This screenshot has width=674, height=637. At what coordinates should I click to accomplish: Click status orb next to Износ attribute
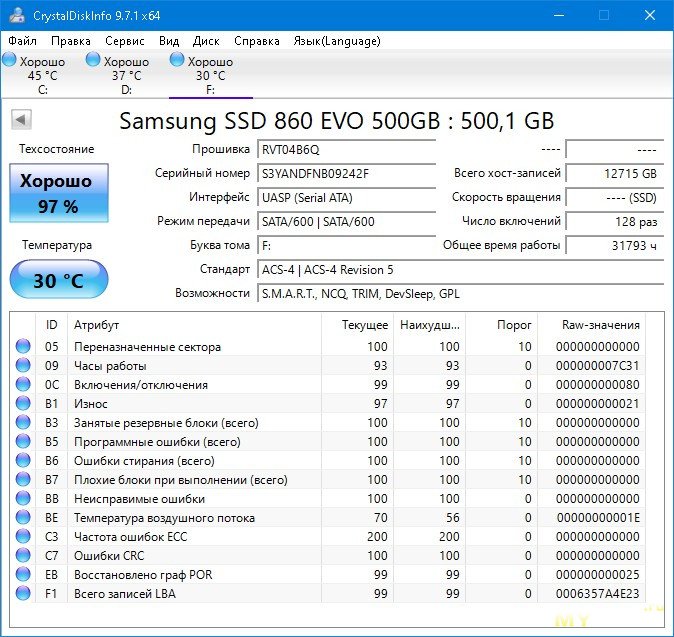(23, 404)
